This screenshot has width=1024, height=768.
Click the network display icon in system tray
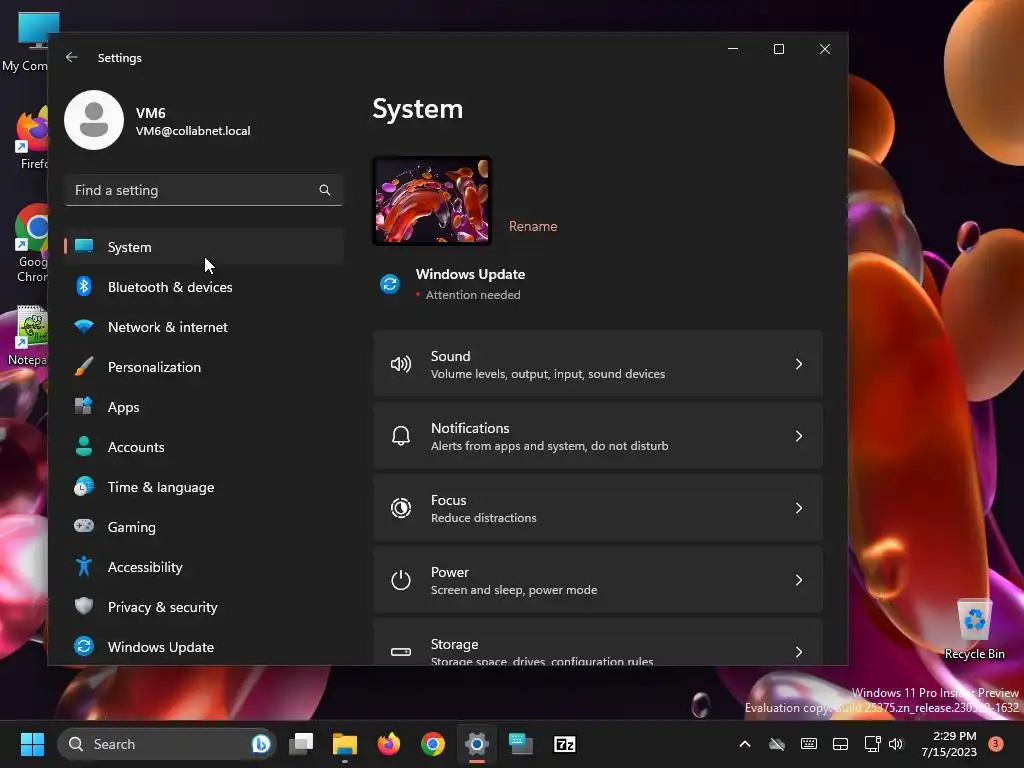pyautogui.click(x=872, y=744)
